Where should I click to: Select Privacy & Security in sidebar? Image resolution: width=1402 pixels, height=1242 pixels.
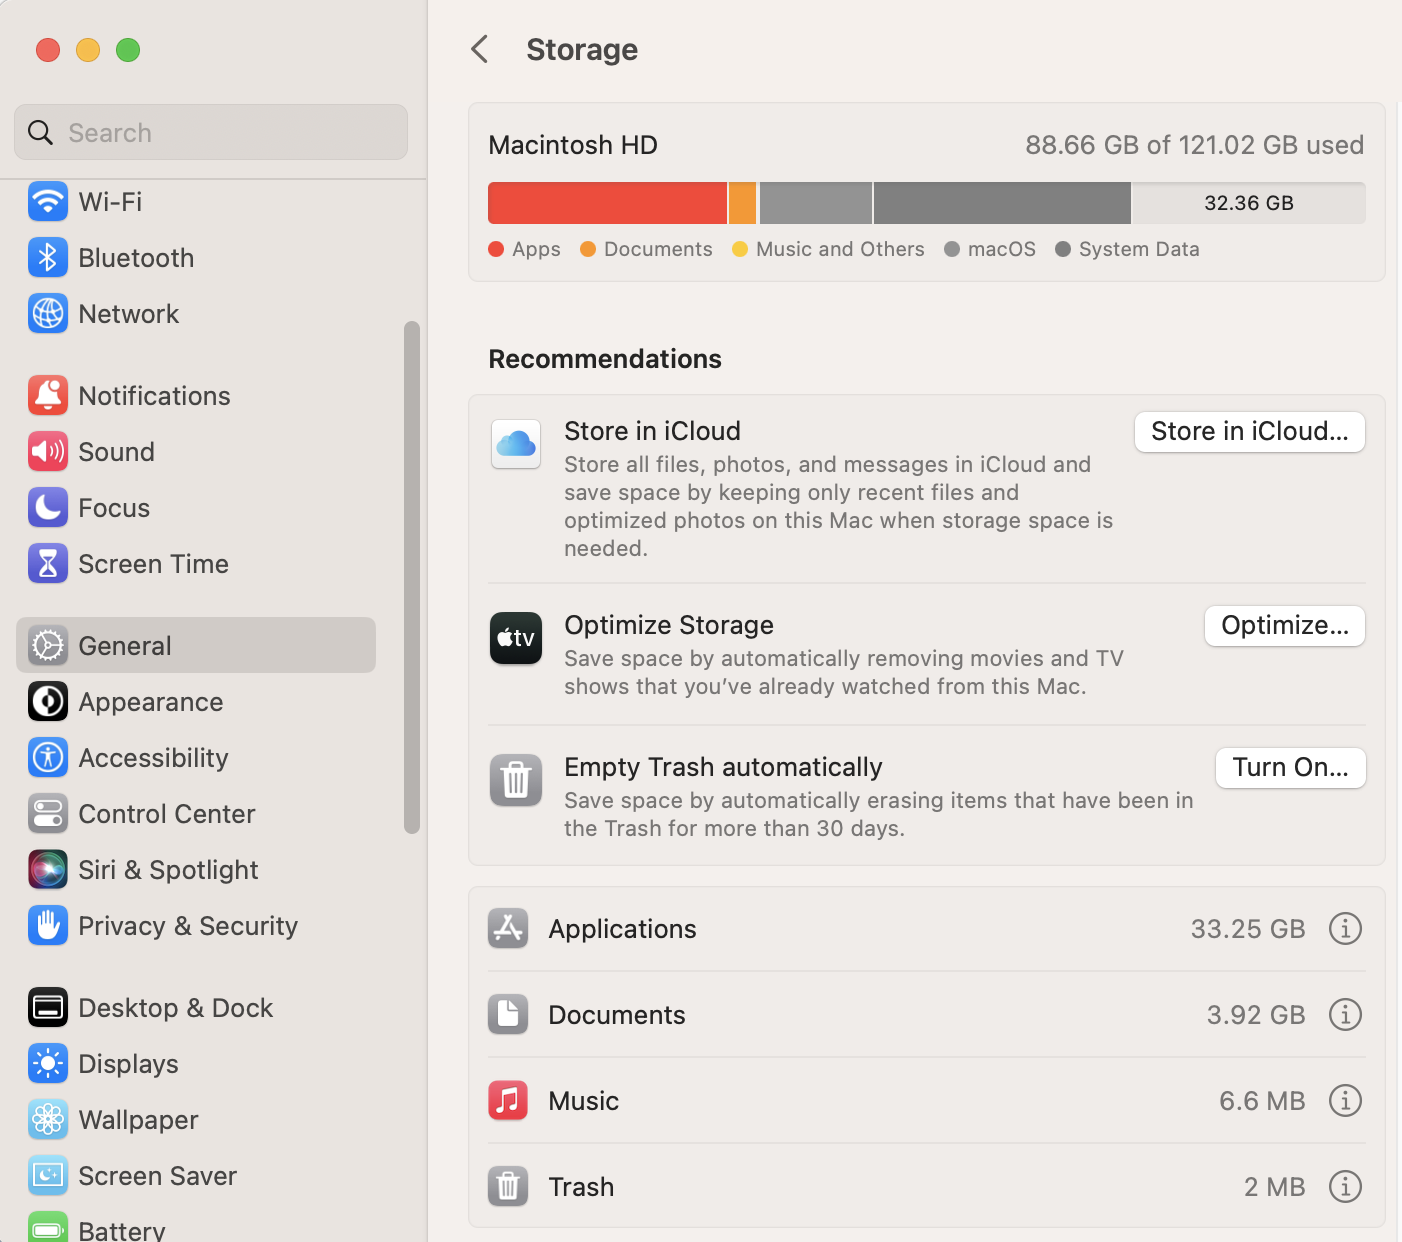[x=188, y=926]
